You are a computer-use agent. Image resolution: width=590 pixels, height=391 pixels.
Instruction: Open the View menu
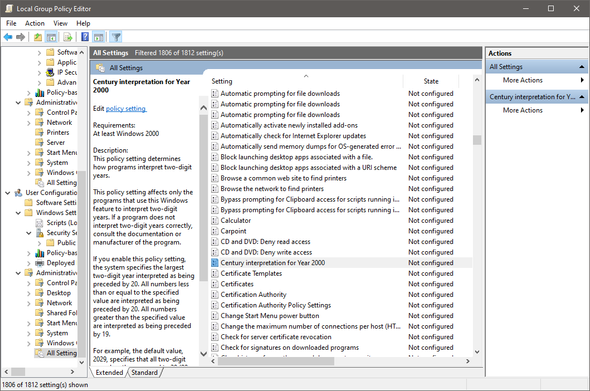pos(60,23)
